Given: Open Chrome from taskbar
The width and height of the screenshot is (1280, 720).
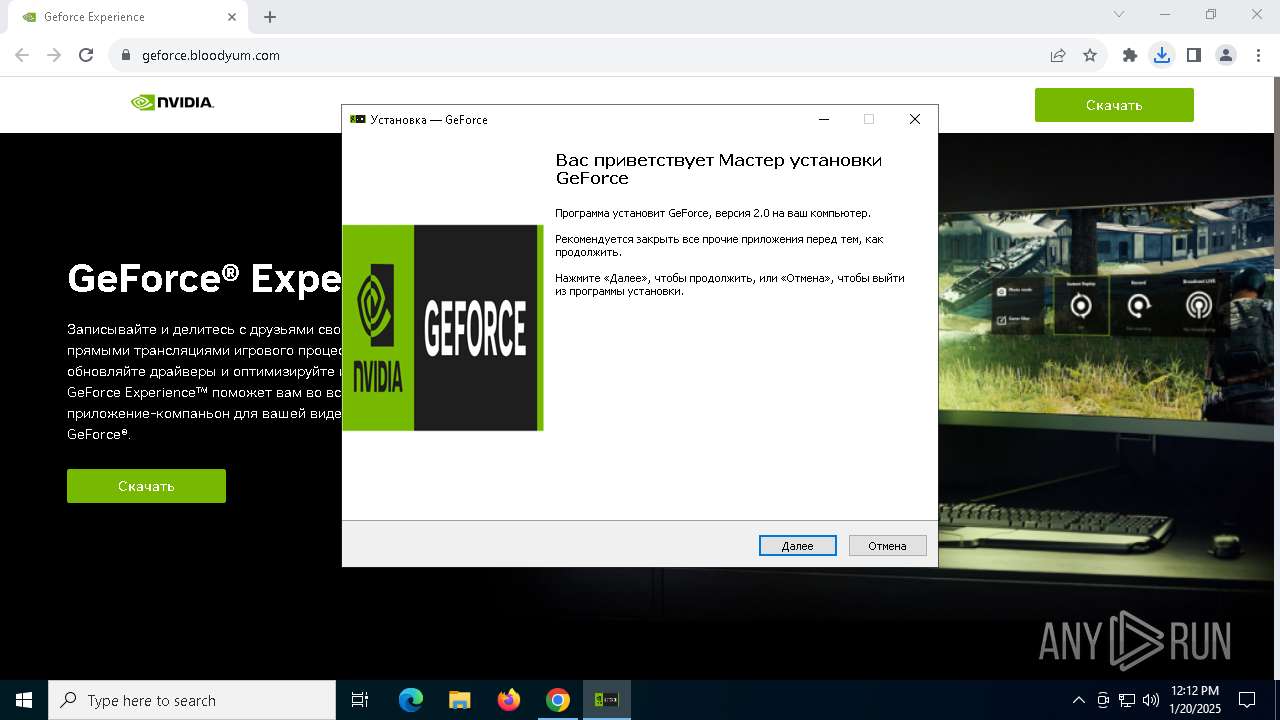Looking at the screenshot, I should pyautogui.click(x=558, y=700).
